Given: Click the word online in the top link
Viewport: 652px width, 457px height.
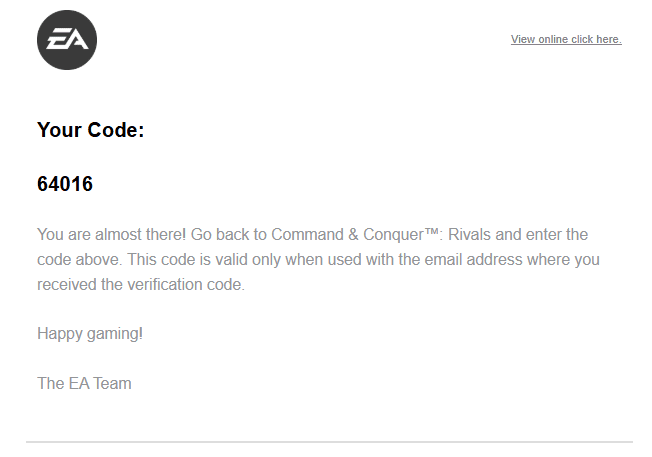Looking at the screenshot, I should [553, 39].
